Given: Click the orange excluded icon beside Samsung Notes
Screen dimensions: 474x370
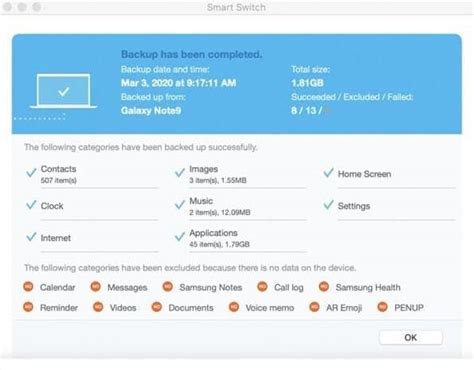Looking at the screenshot, I should 168,286.
